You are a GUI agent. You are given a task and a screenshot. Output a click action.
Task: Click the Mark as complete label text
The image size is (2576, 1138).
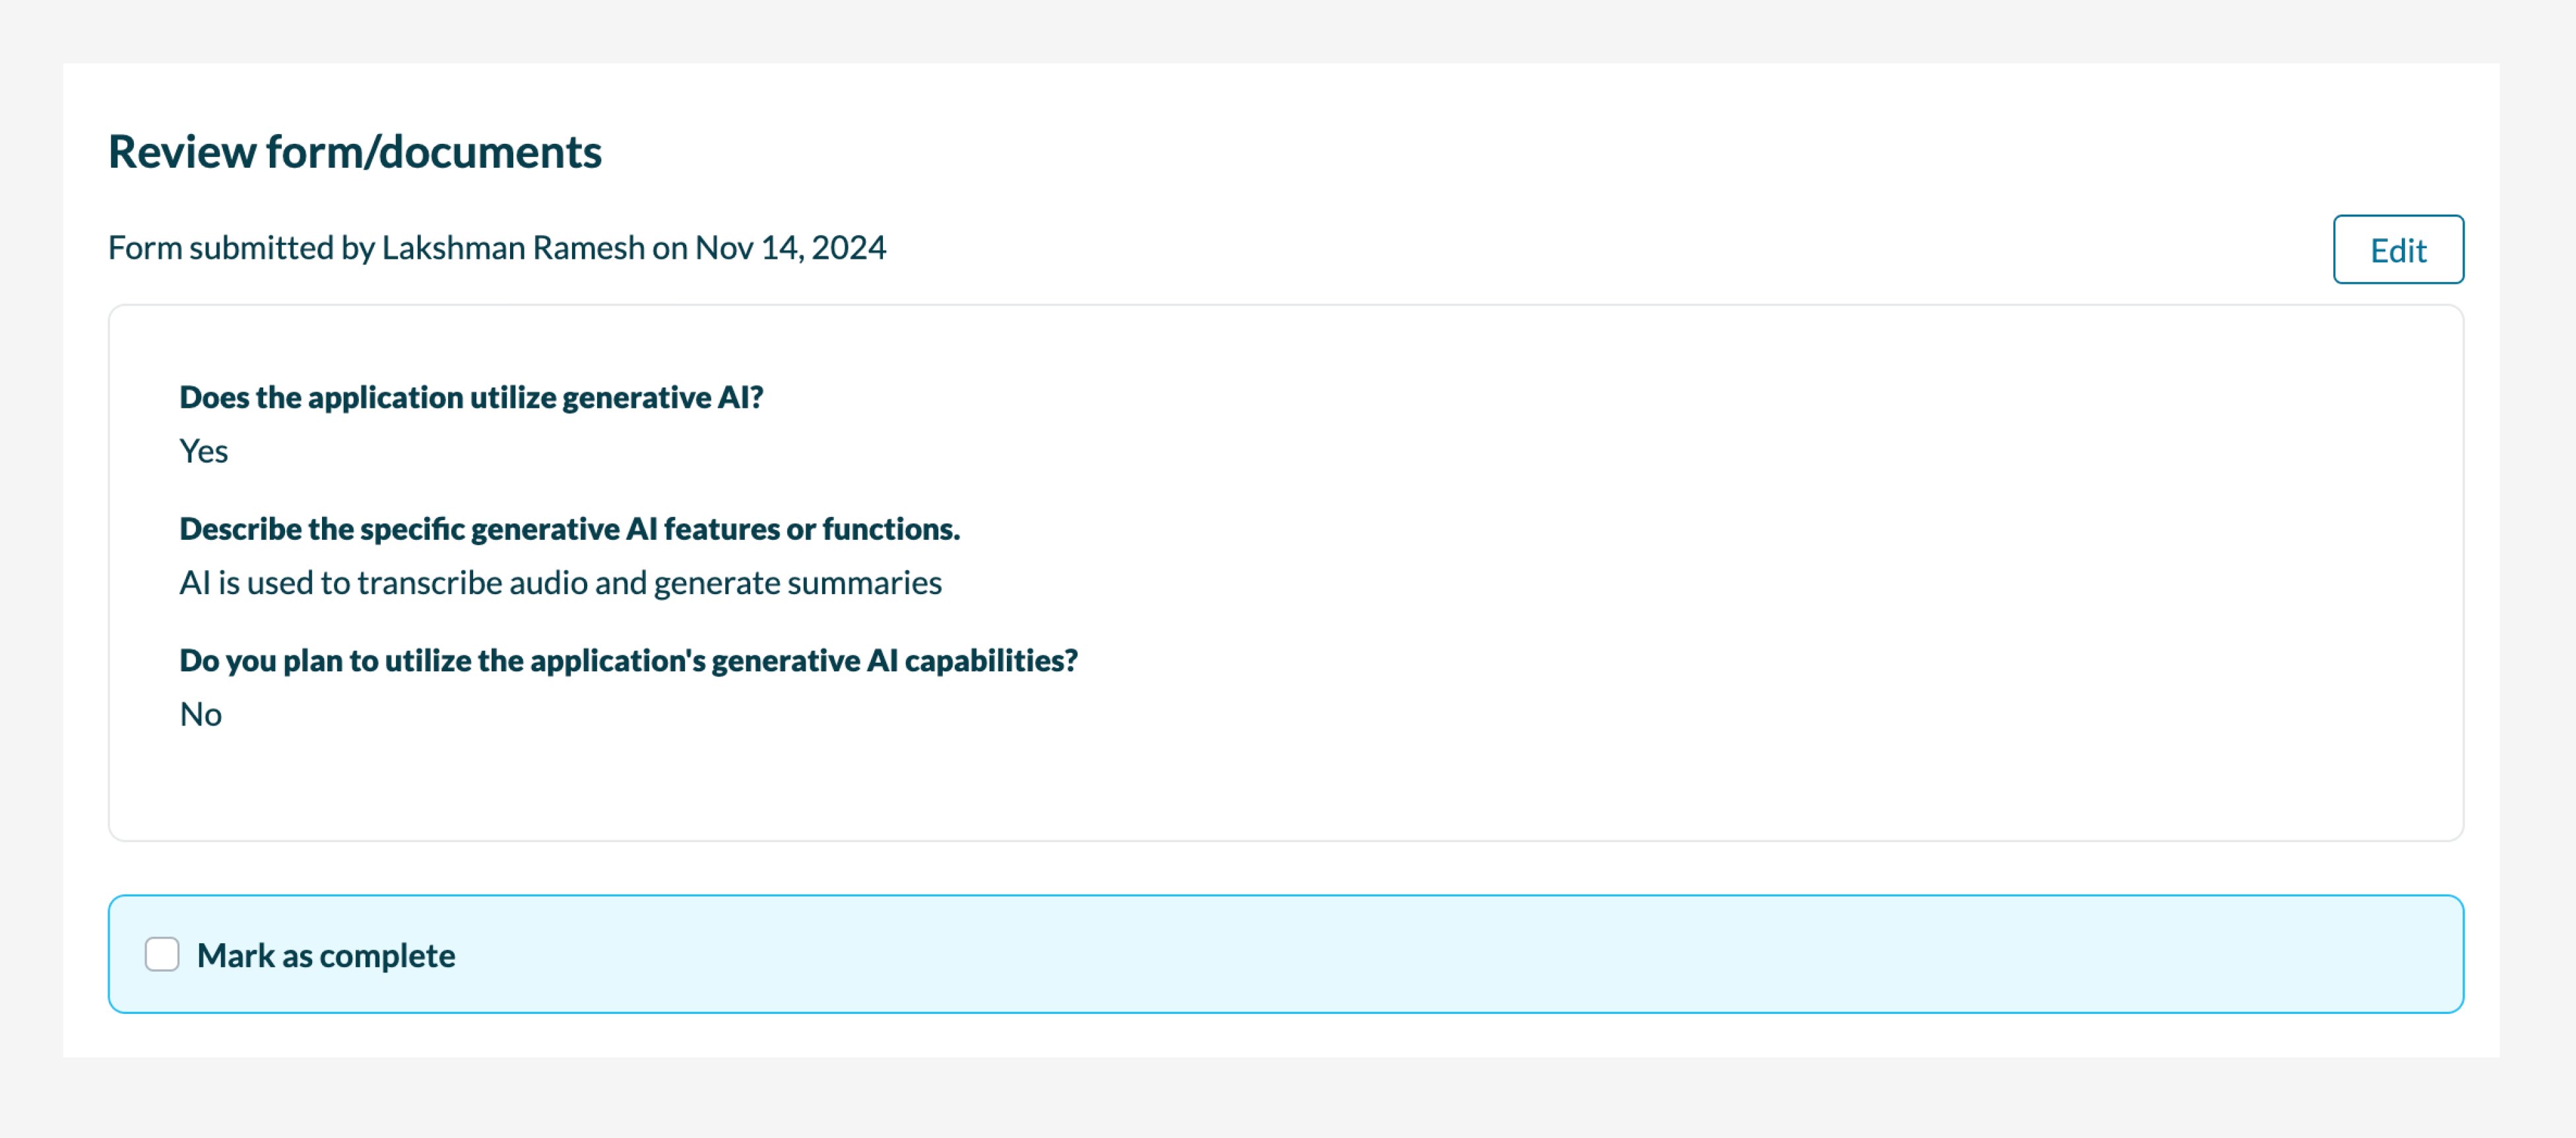pyautogui.click(x=326, y=956)
